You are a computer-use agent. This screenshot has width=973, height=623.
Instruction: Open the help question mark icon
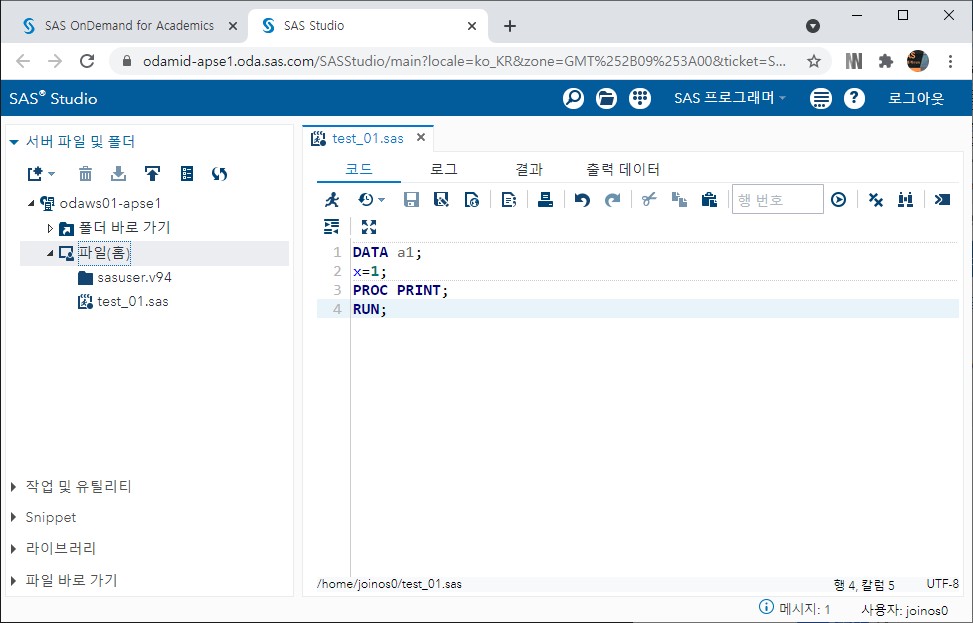point(854,98)
